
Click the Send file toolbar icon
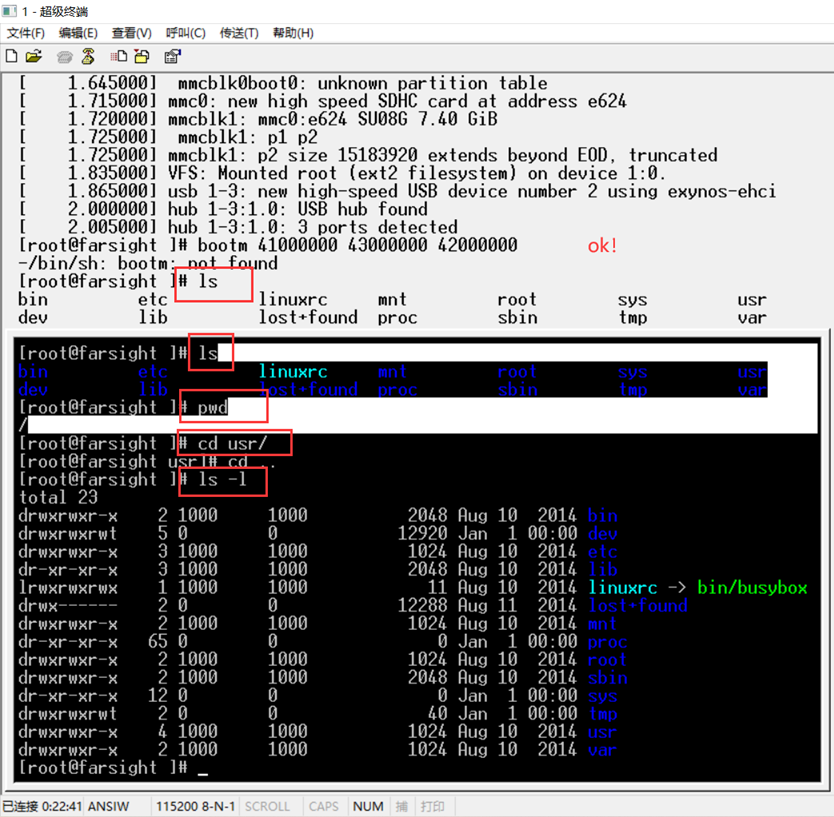coord(119,56)
